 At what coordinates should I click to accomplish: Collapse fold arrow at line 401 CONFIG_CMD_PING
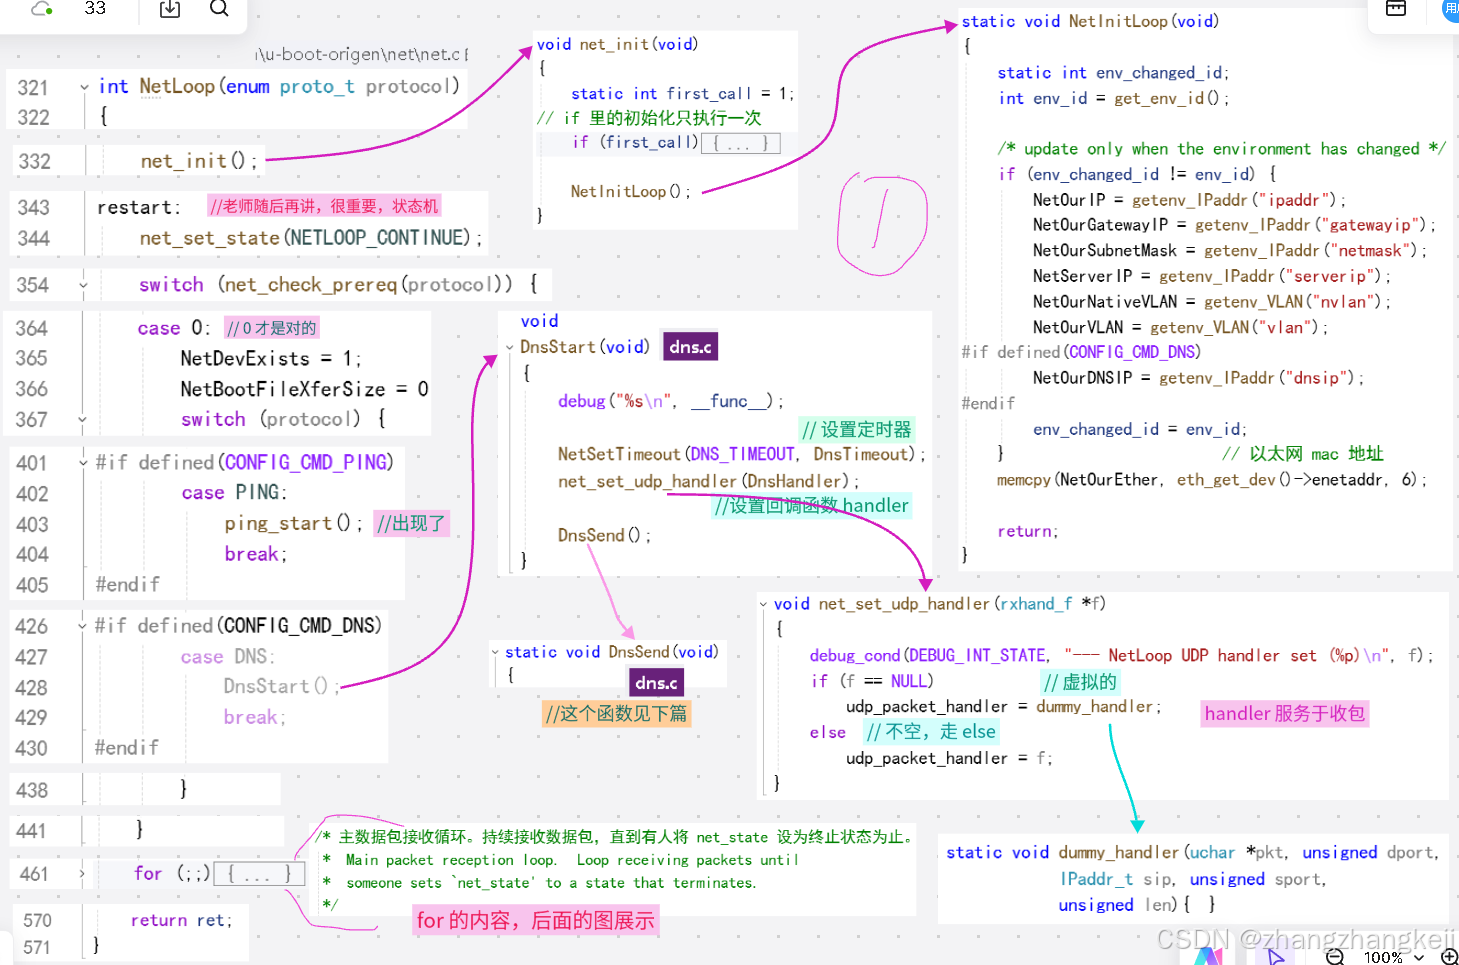(x=83, y=463)
